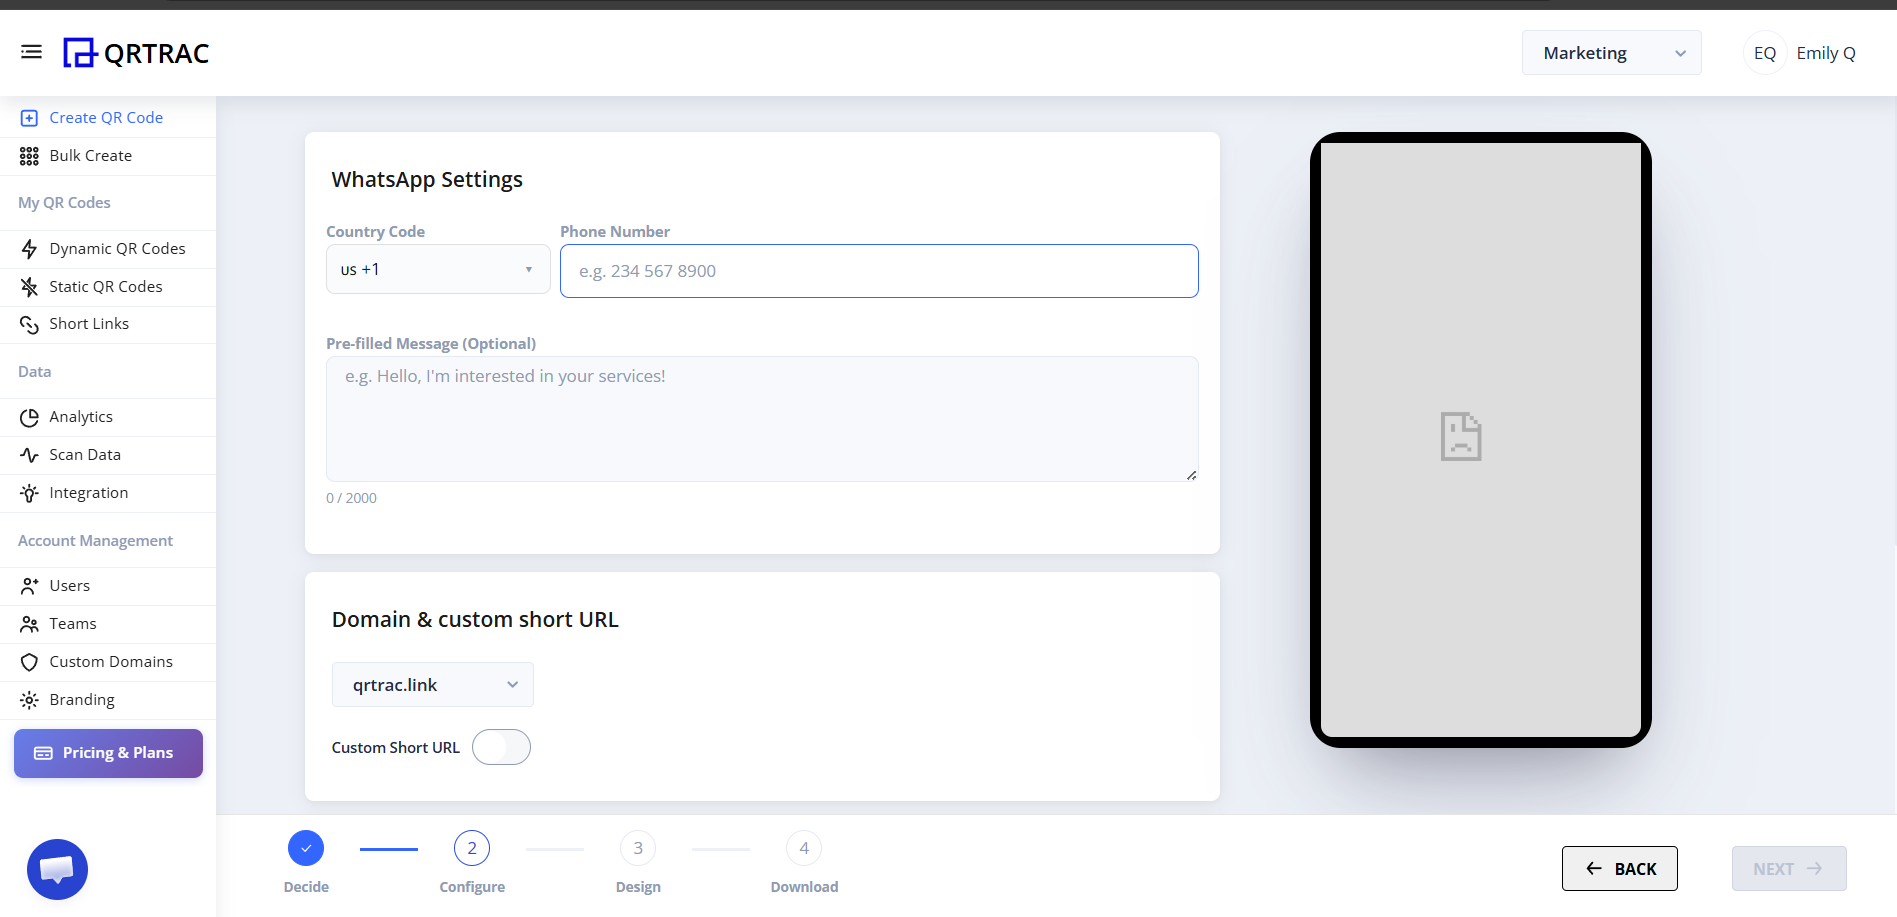Click the Users person icon
The image size is (1897, 917).
click(x=29, y=586)
